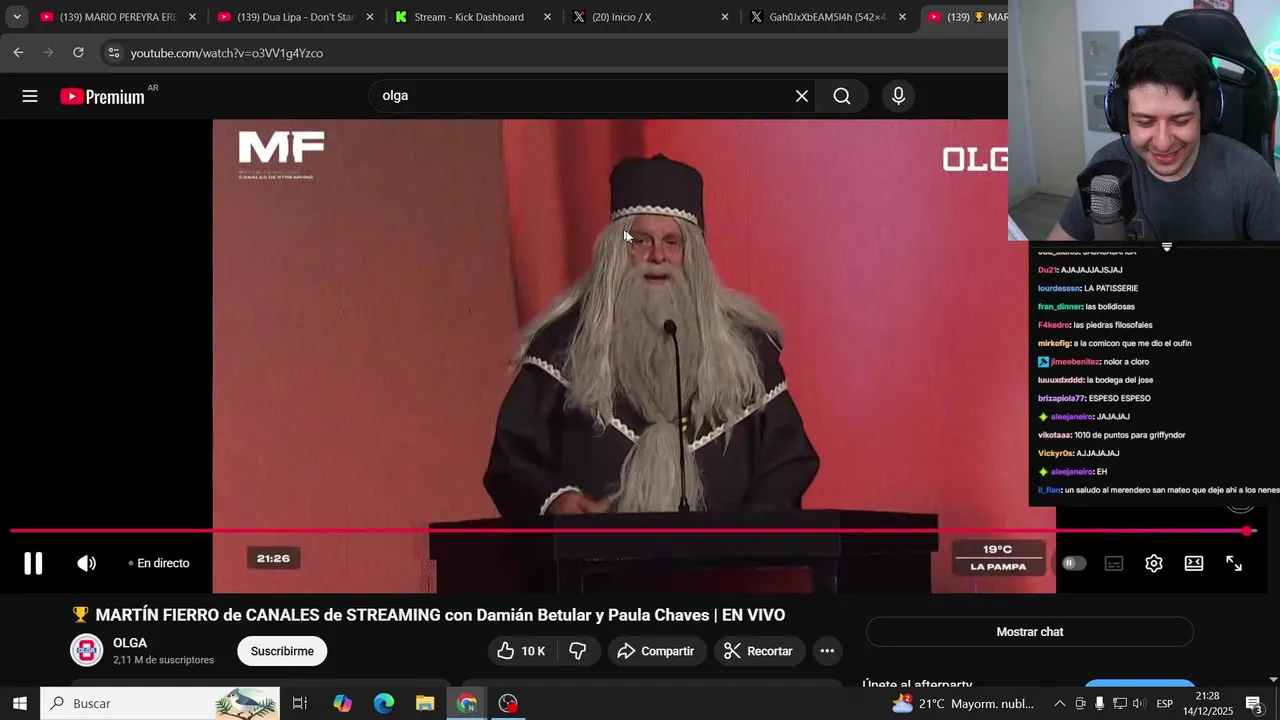1280x720 pixels.
Task: Click the youtube.com address bar URL
Action: pos(227,53)
